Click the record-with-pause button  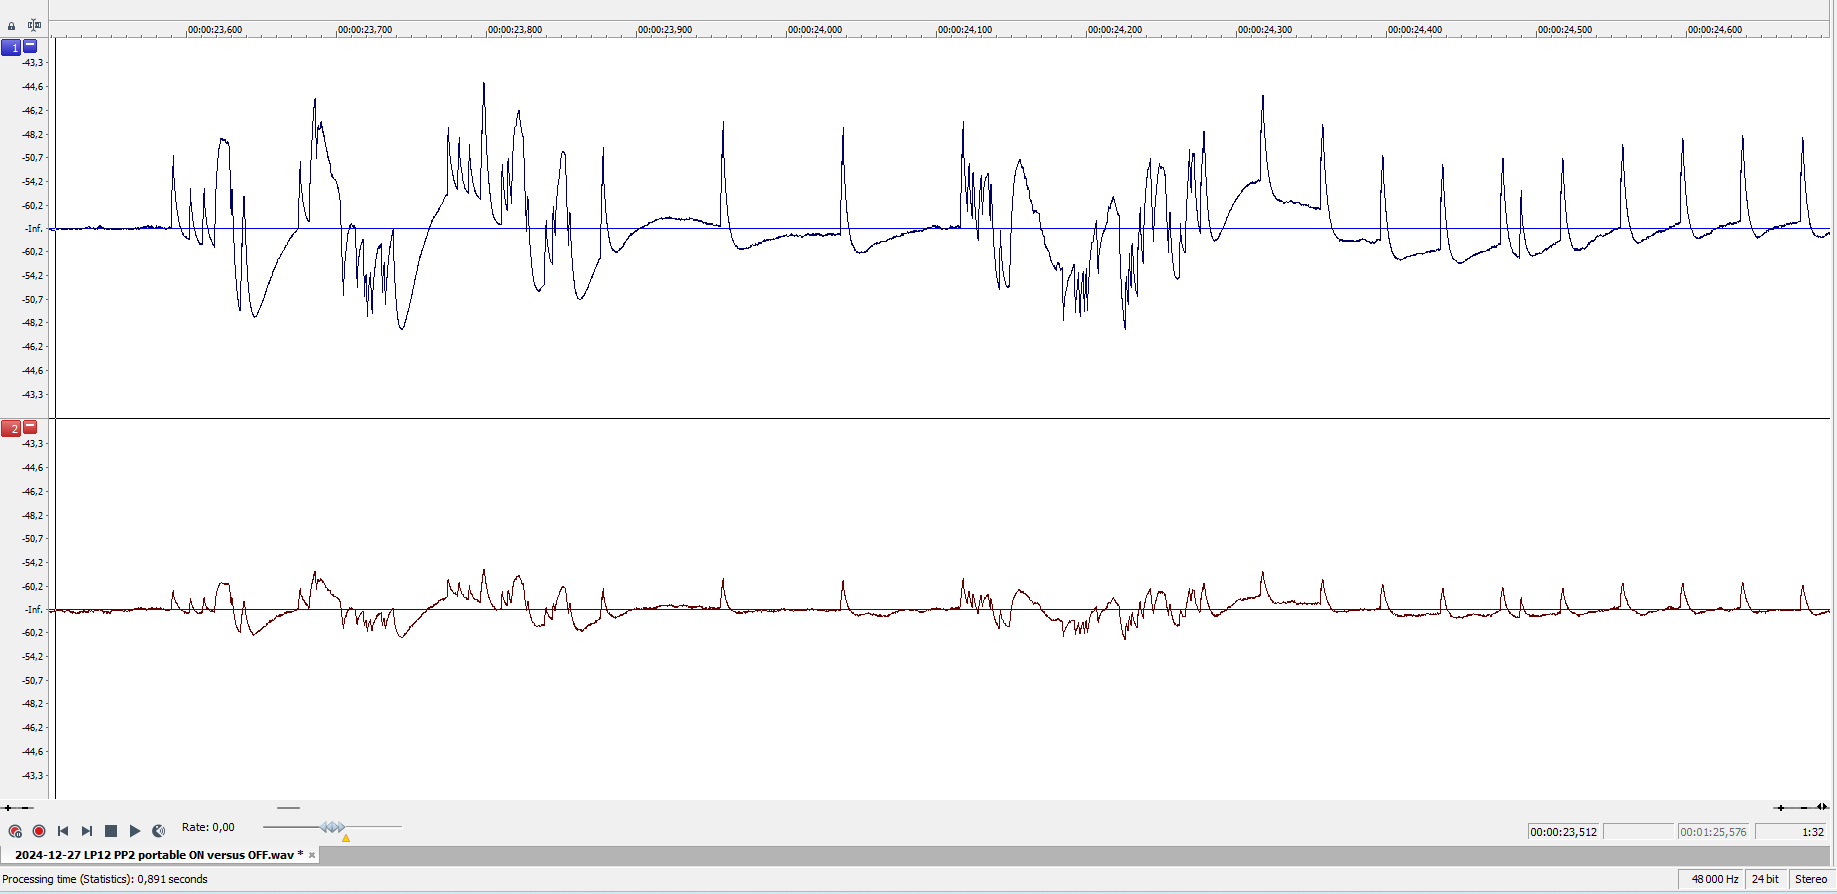click(15, 831)
